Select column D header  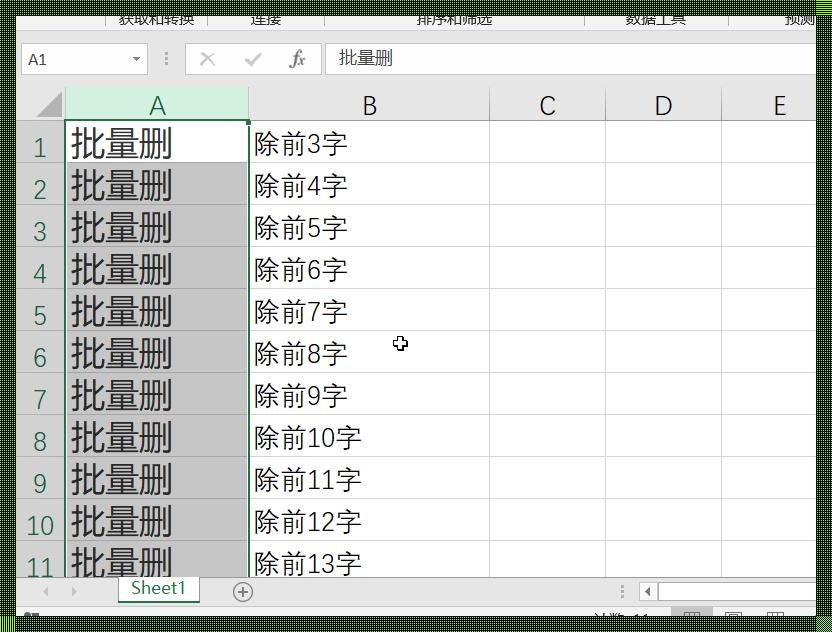[663, 105]
